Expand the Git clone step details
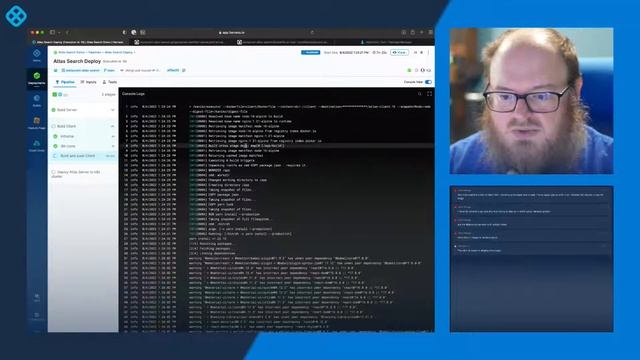The height and width of the screenshot is (360, 640). [x=113, y=146]
